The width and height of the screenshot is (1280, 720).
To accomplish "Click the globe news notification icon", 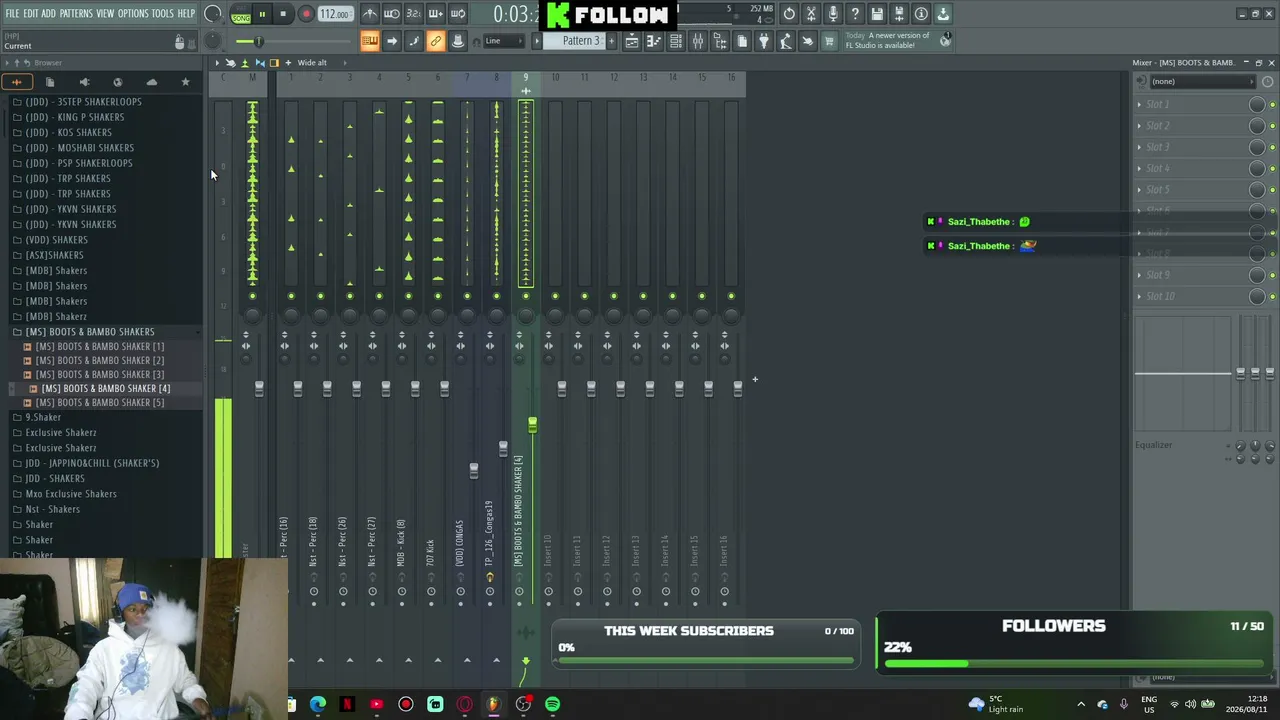I will click(x=945, y=41).
